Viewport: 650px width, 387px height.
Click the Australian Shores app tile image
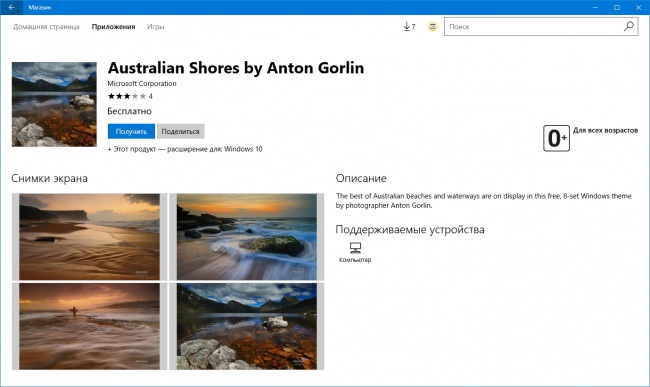54,104
